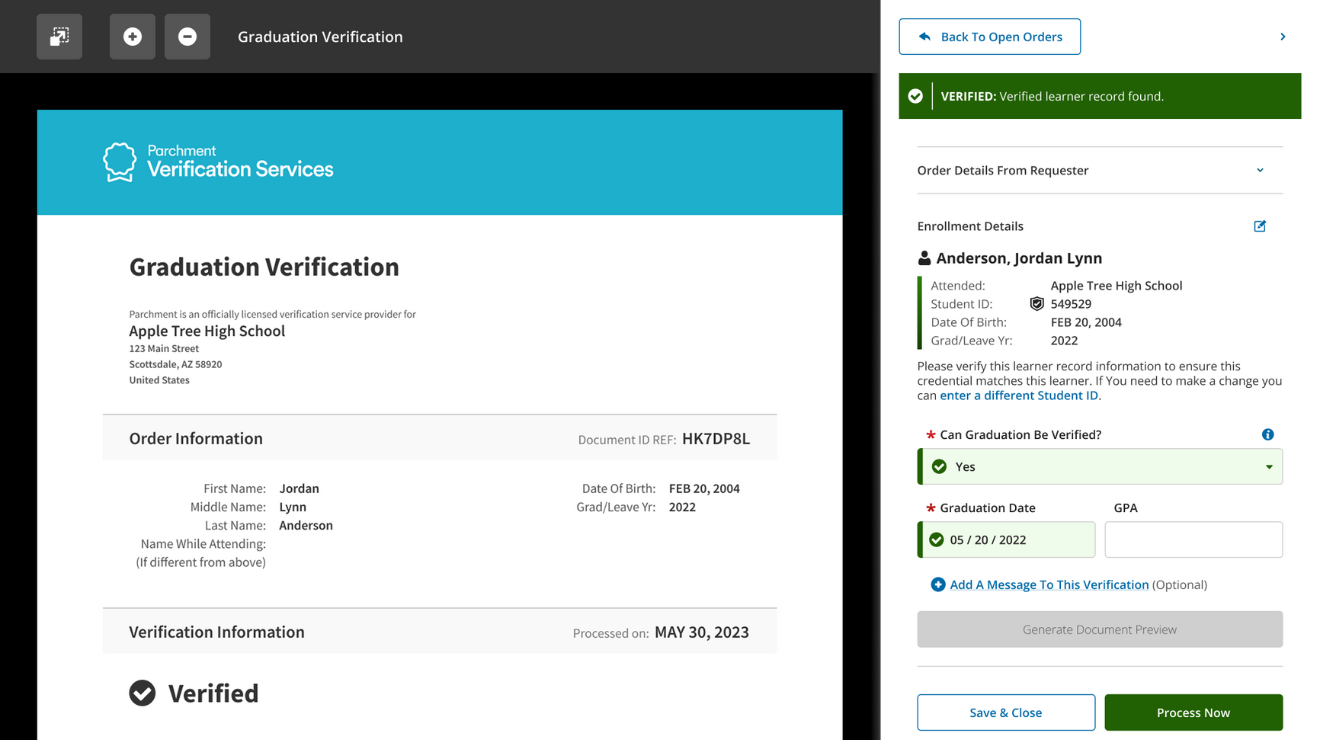Image resolution: width=1320 pixels, height=740 pixels.
Task: Click the Verification Information section heading
Action: tap(217, 632)
